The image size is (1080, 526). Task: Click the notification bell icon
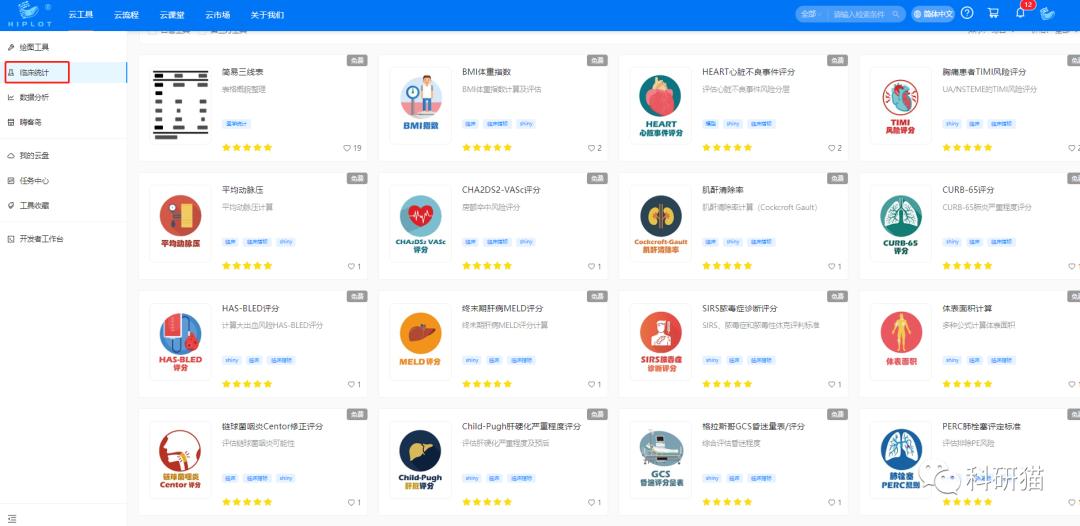(x=1020, y=13)
